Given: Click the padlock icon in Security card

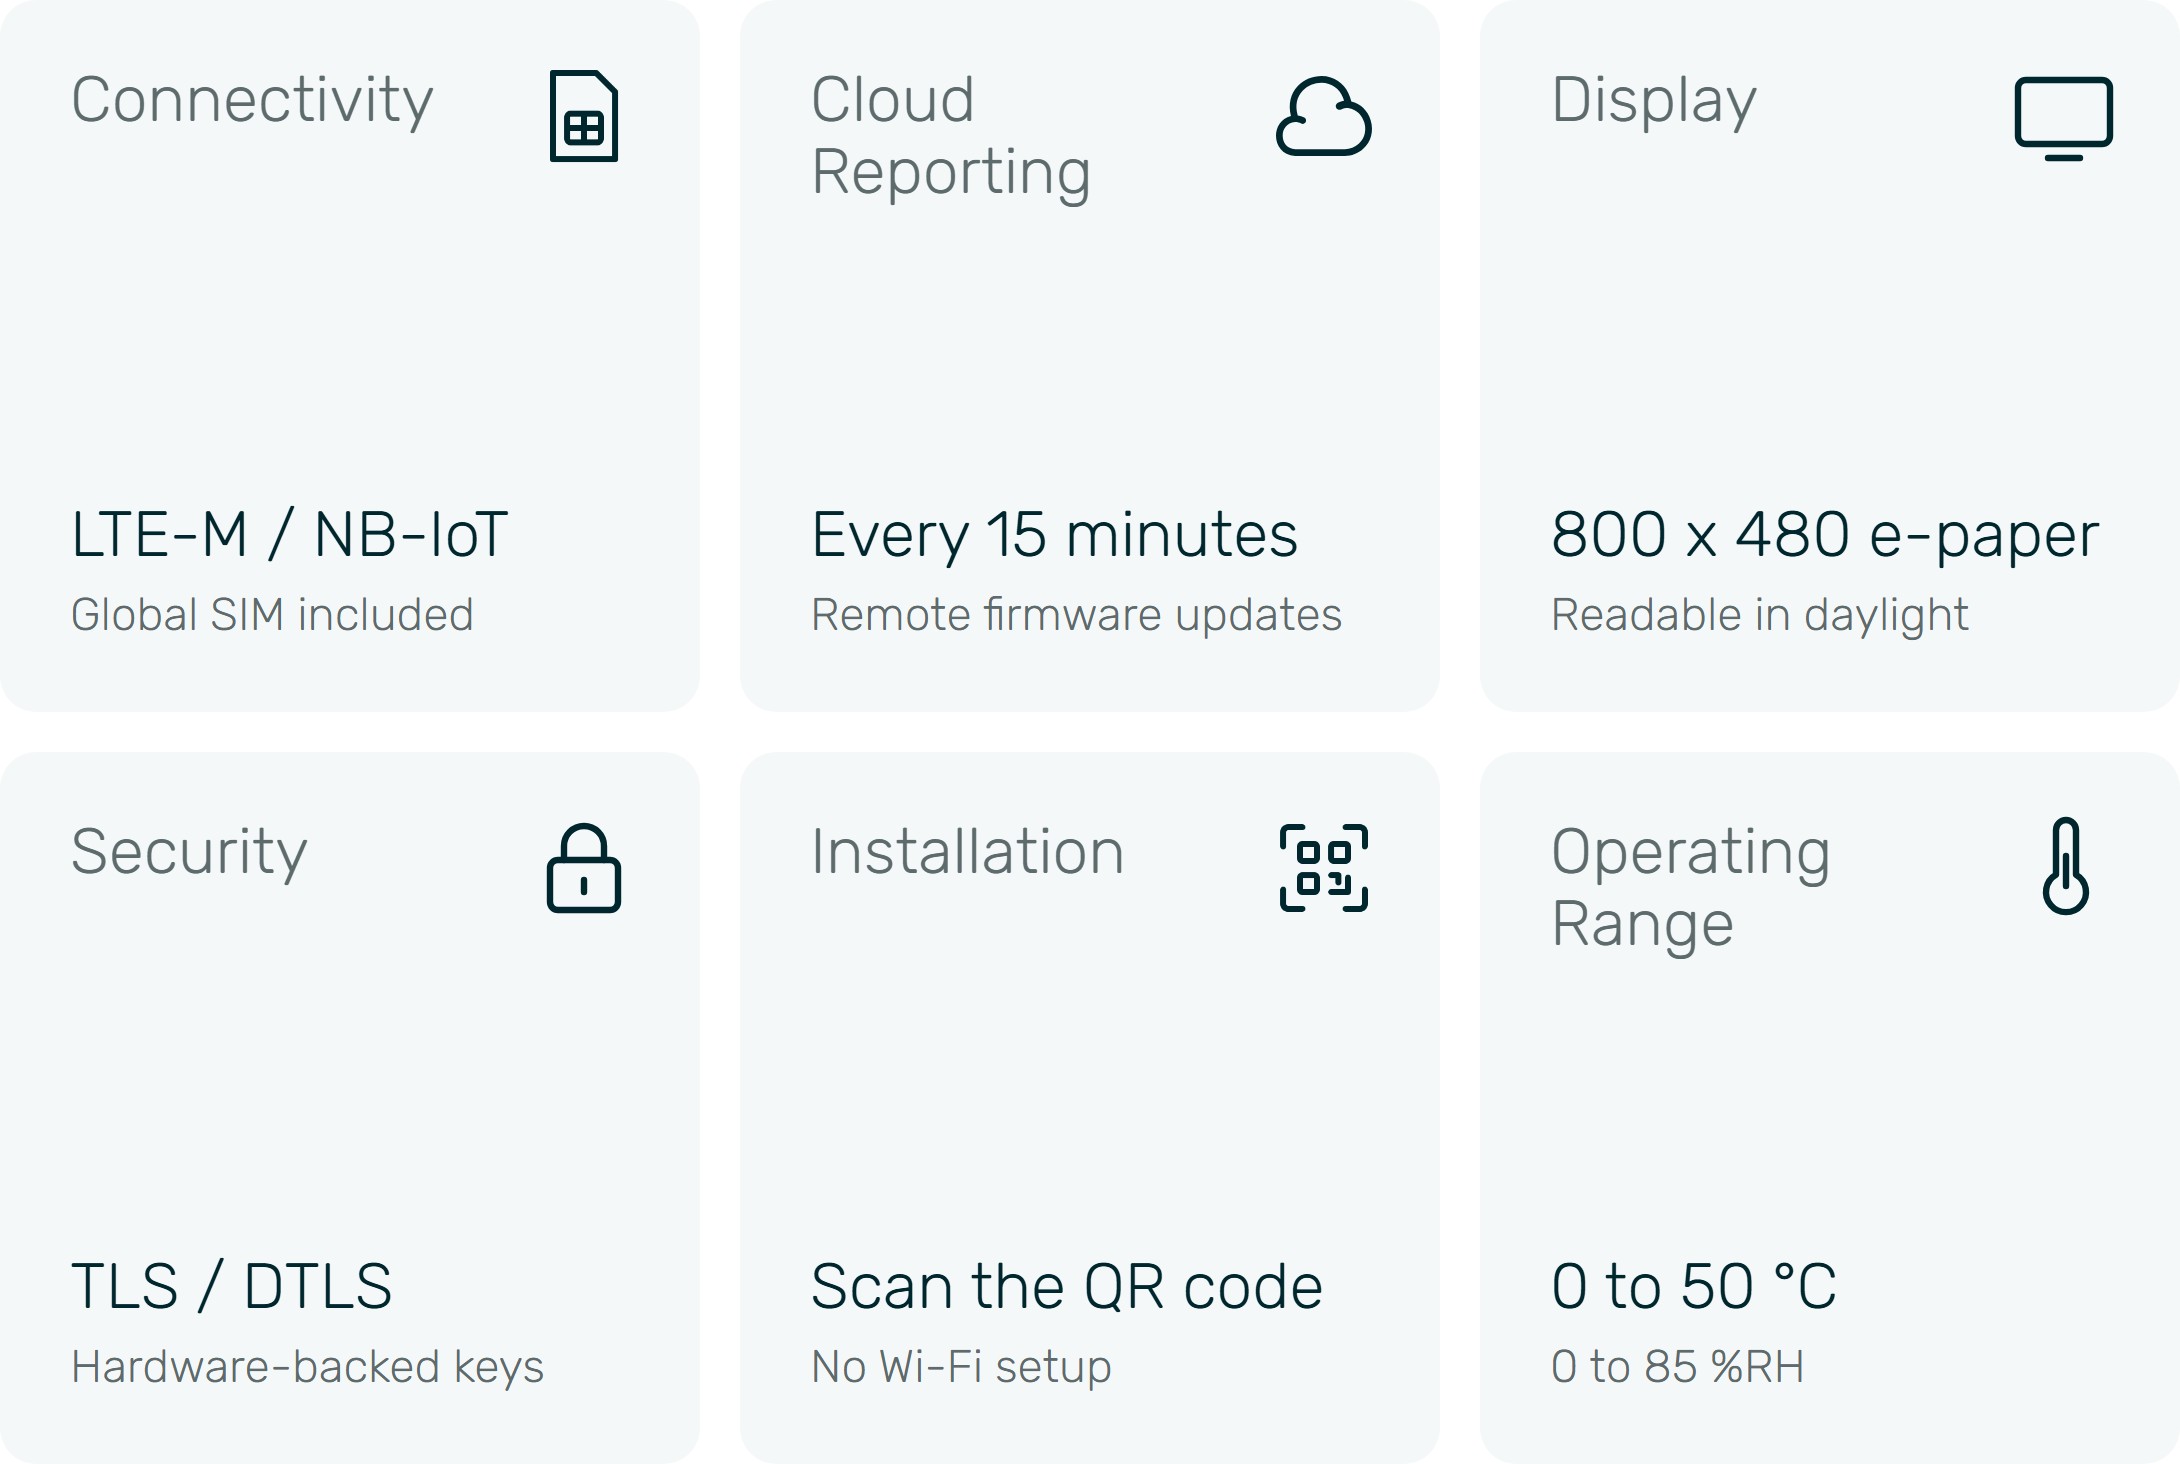Looking at the screenshot, I should click(x=584, y=868).
